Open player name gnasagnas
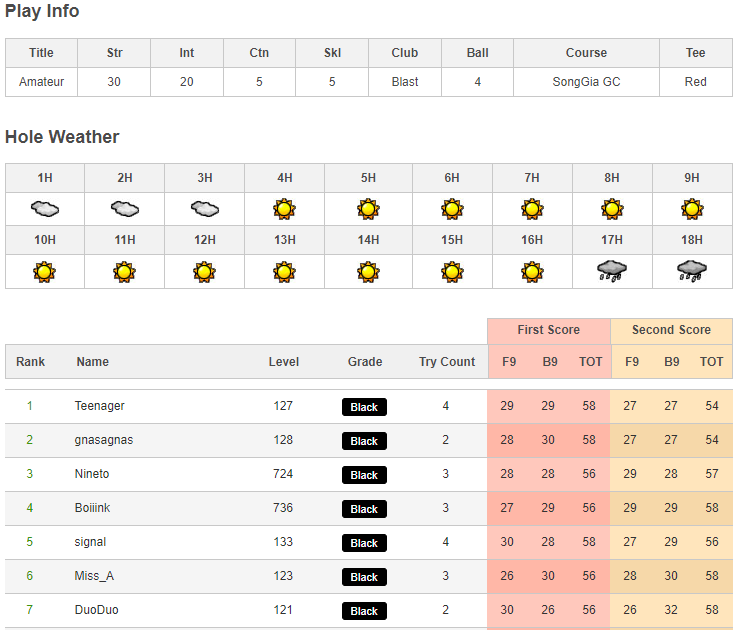Screen dimensions: 741x630 pyautogui.click(x=104, y=440)
